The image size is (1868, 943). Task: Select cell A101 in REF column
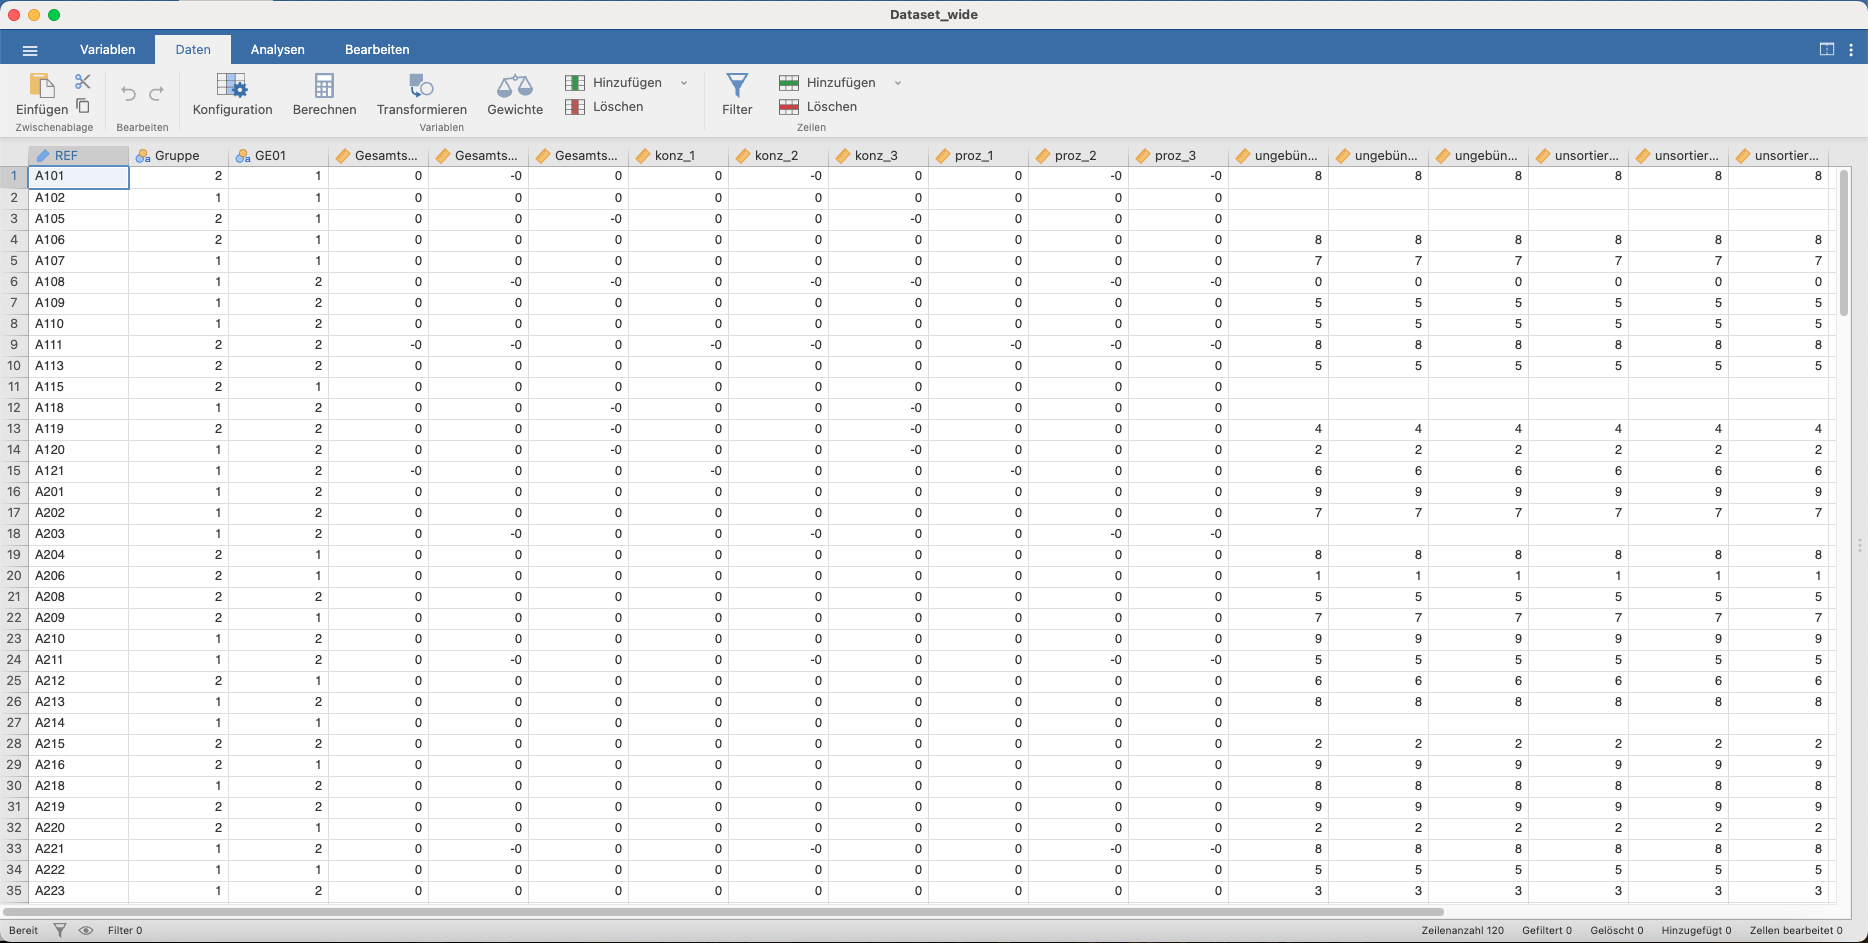click(78, 177)
